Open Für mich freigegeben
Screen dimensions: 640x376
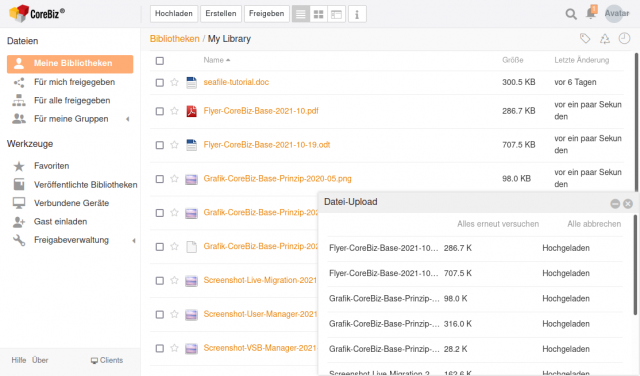point(74,82)
